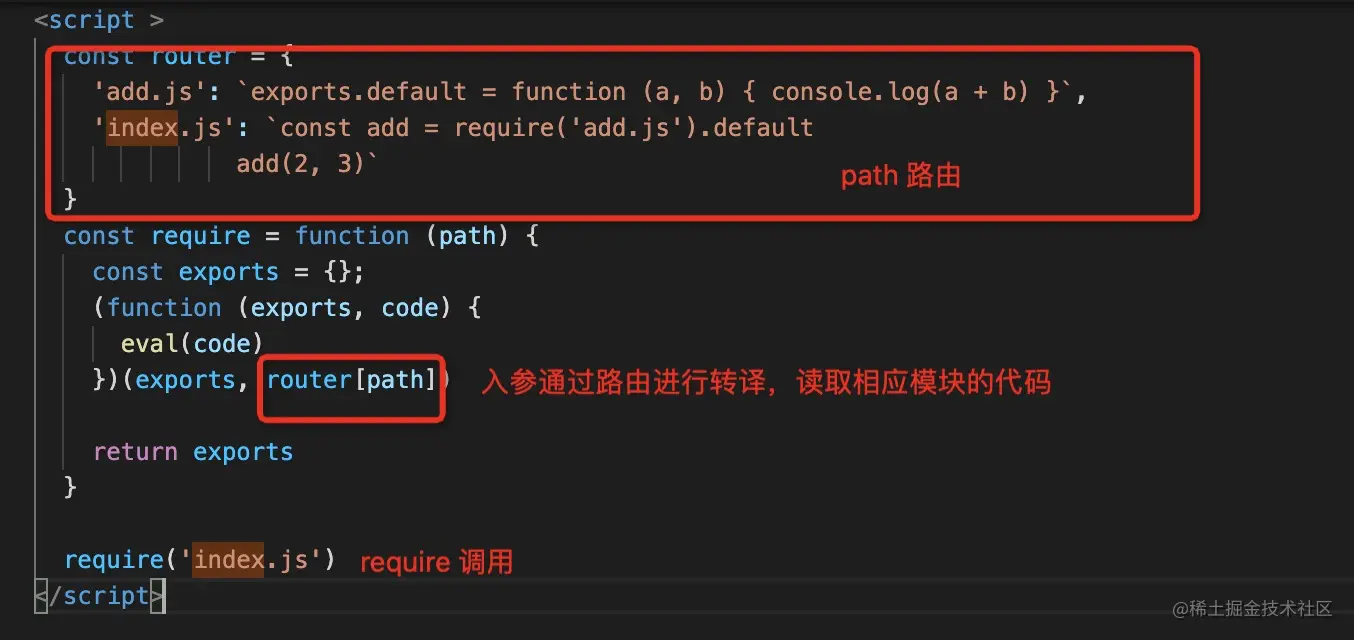Click the bottom require('index.js') call
1354x640 pixels.
coord(200,560)
